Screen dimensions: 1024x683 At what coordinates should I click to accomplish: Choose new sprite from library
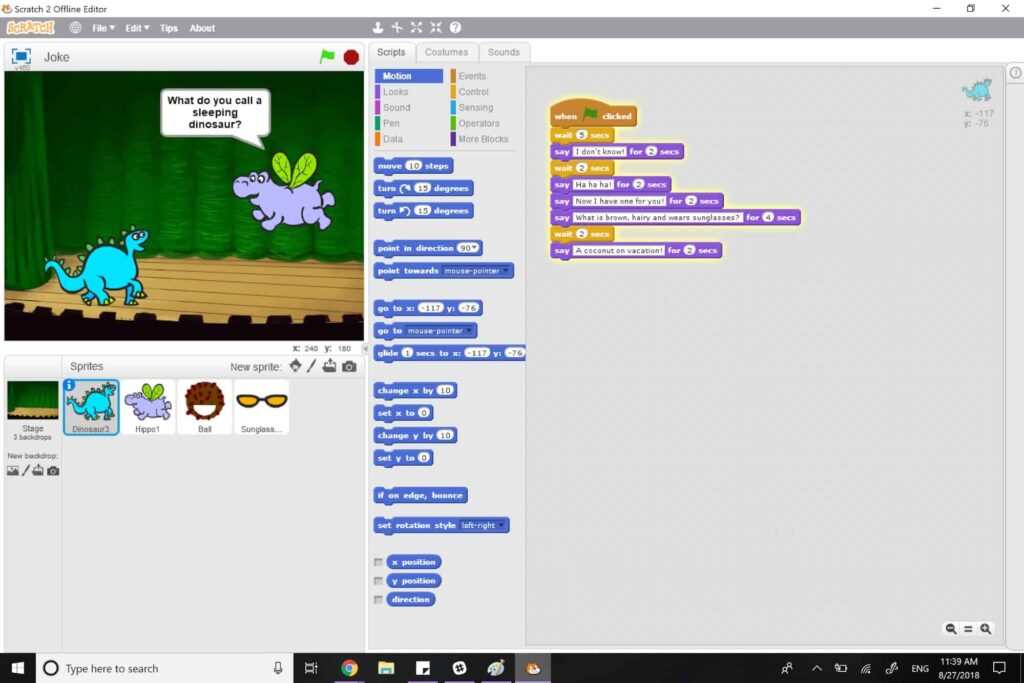tap(295, 366)
